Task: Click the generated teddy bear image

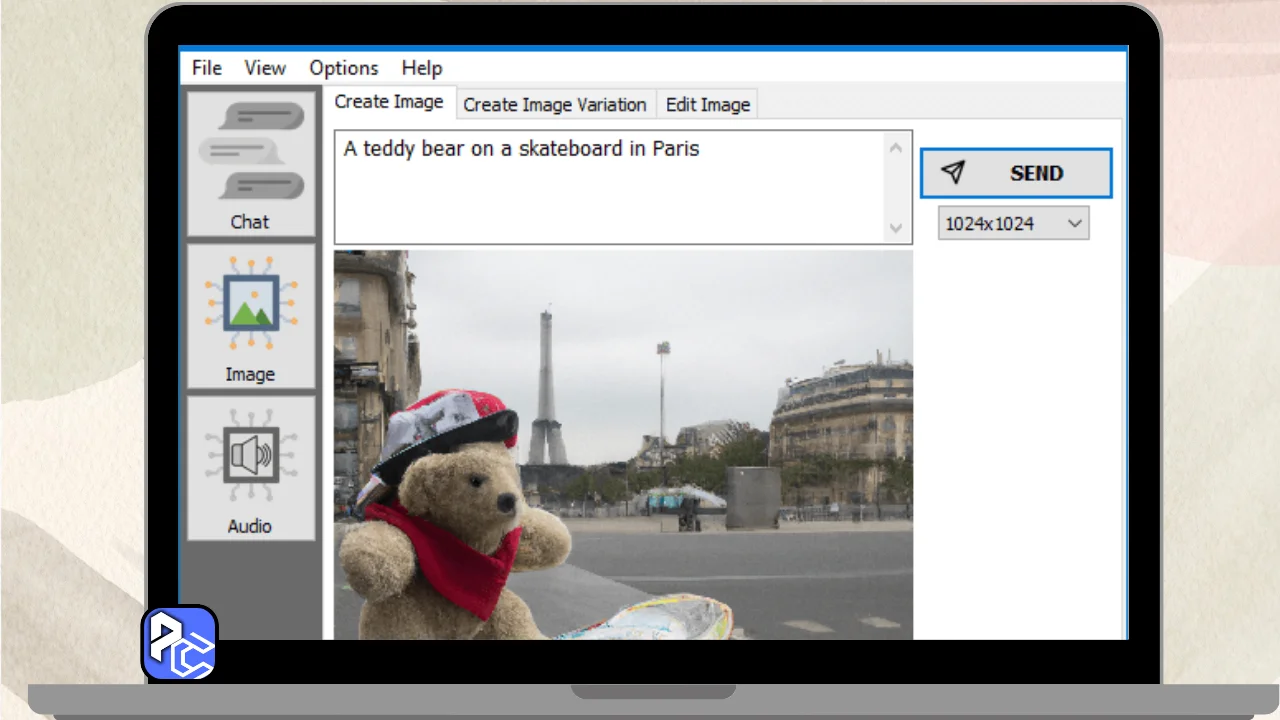Action: coord(622,445)
